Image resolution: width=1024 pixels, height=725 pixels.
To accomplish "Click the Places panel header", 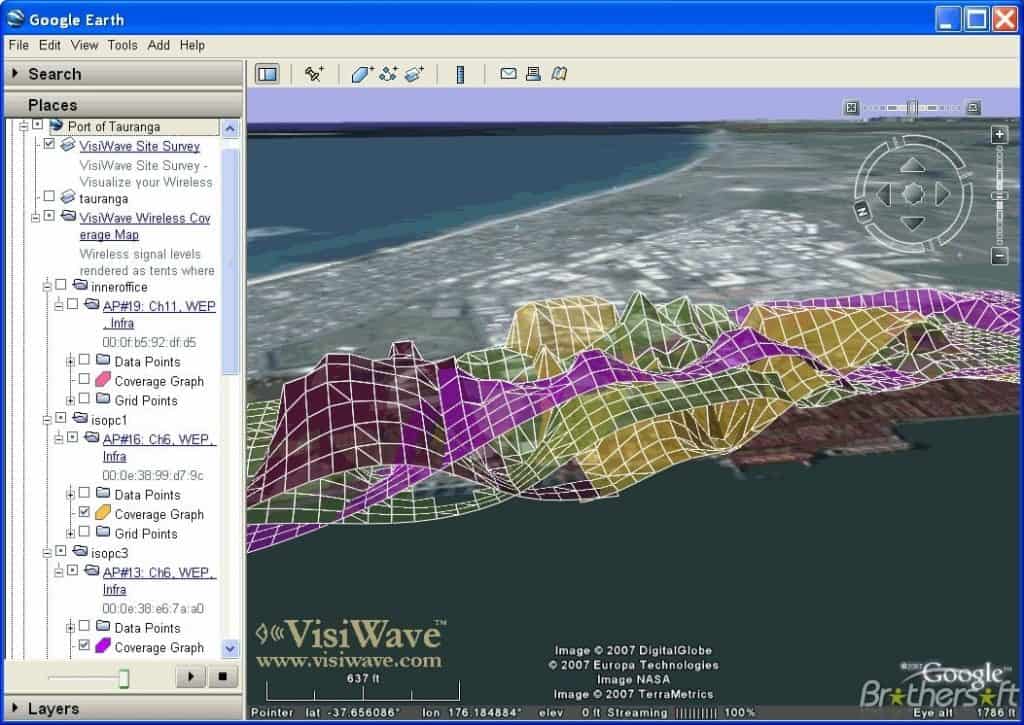I will (123, 105).
